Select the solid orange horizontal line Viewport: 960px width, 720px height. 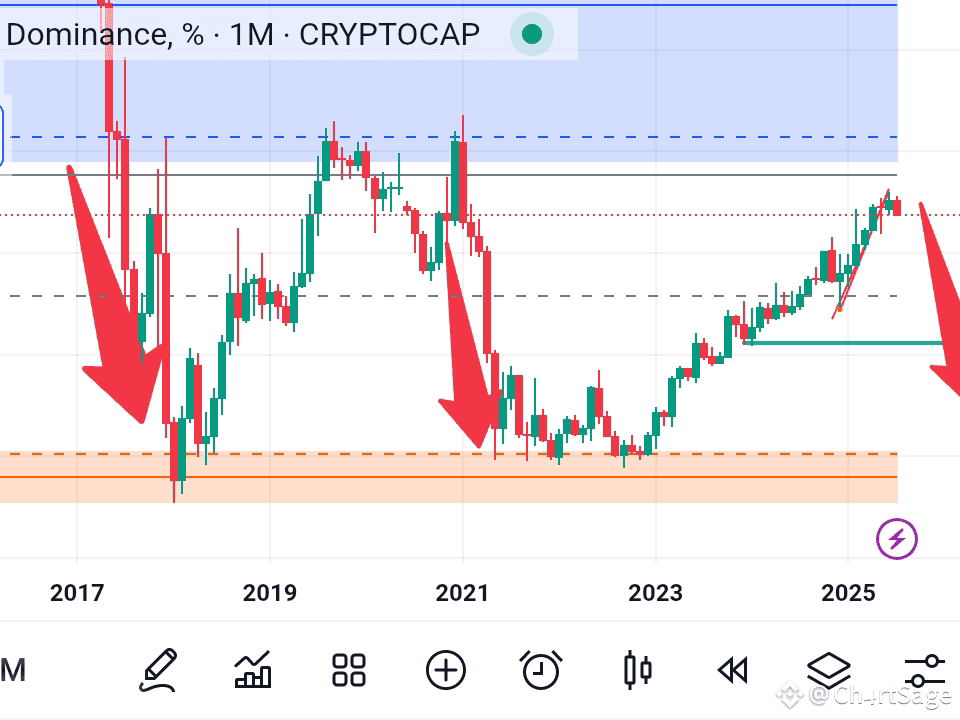pos(449,476)
